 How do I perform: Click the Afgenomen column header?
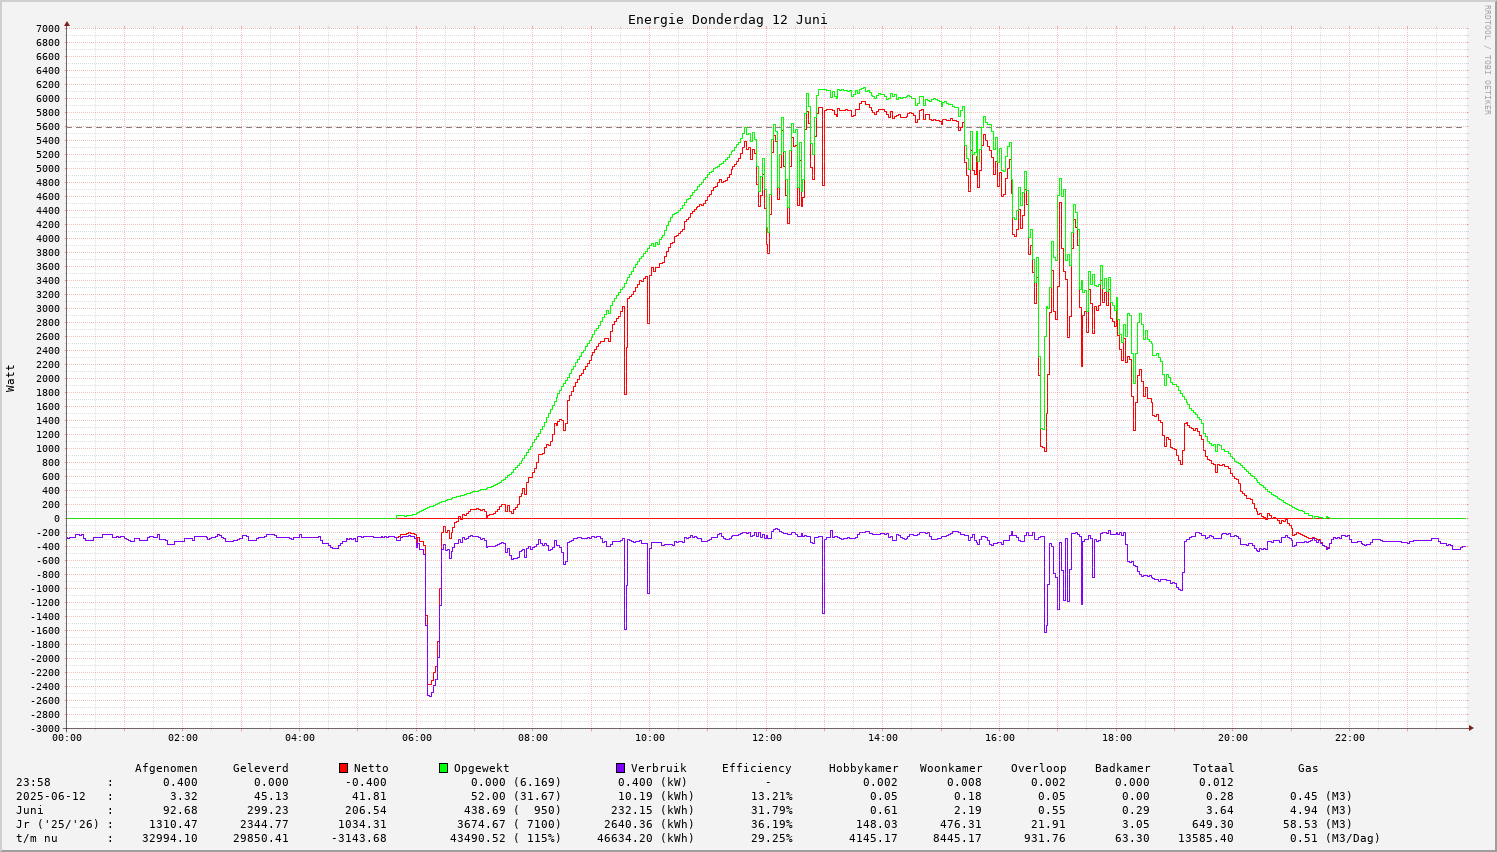pyautogui.click(x=166, y=768)
